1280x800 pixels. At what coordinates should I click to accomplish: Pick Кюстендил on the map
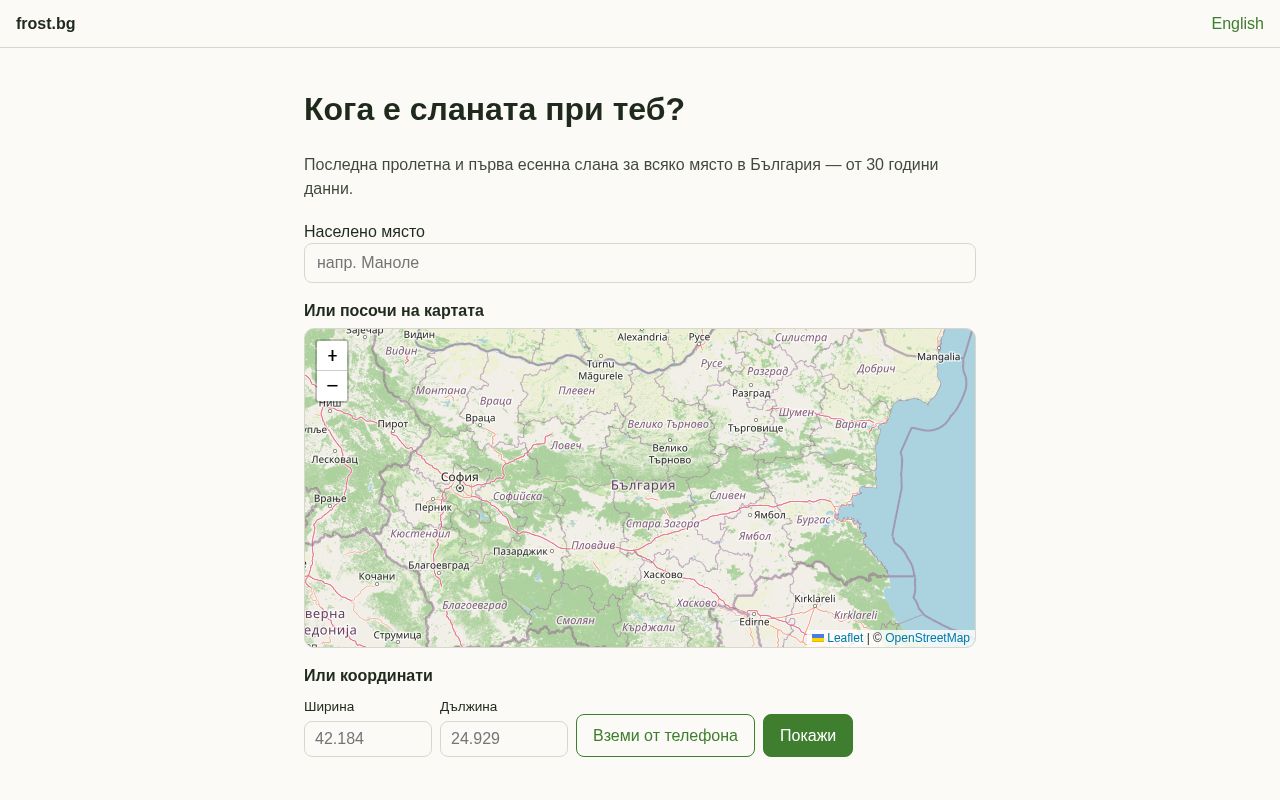coord(420,534)
